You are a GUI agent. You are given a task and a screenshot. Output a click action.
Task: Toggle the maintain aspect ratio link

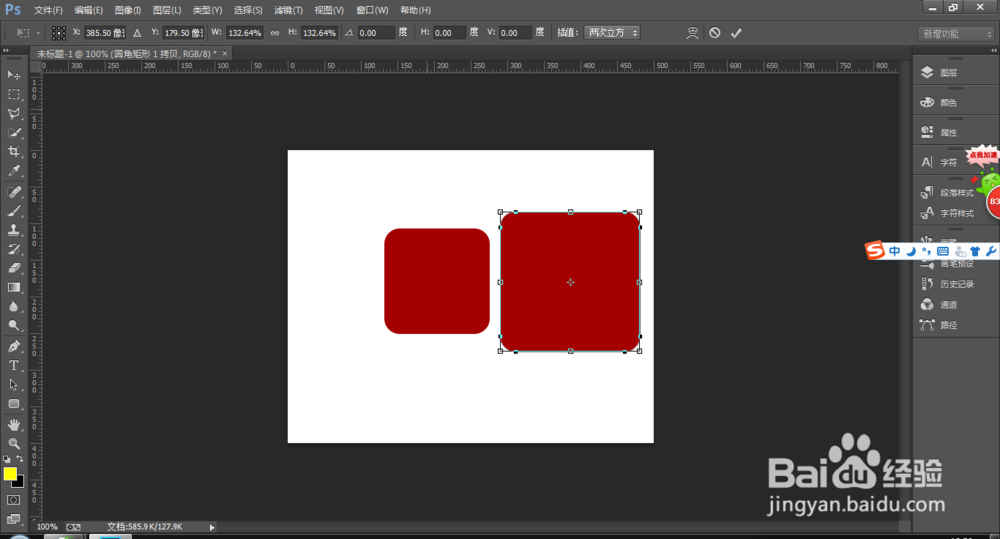tap(275, 33)
